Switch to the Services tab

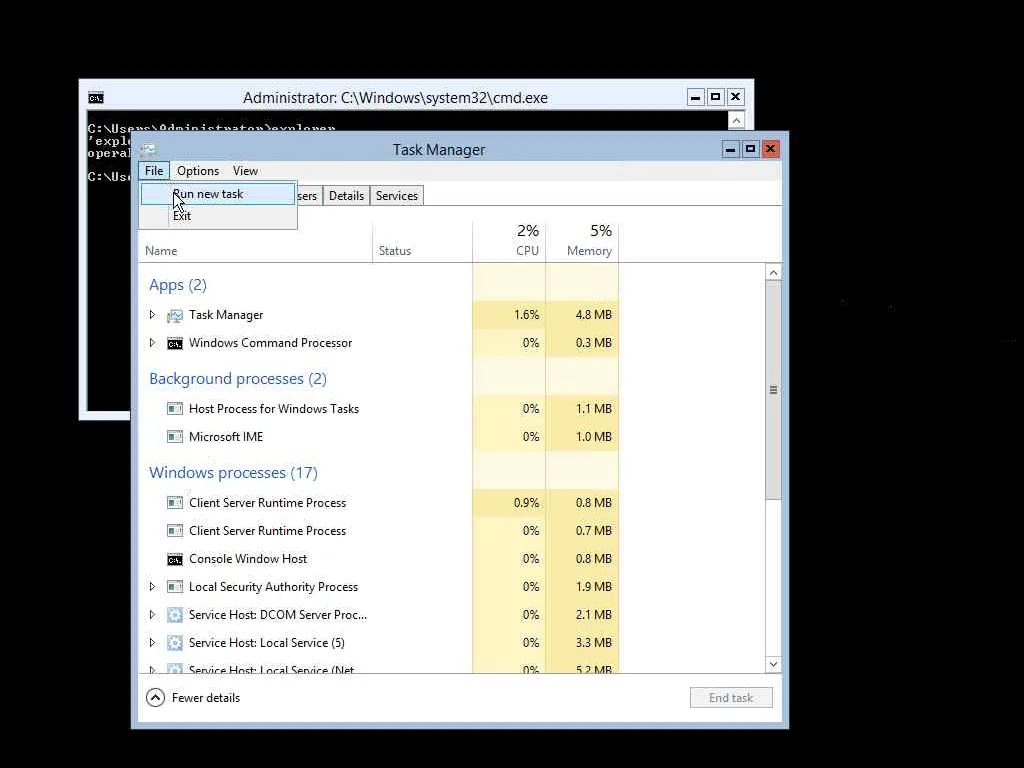click(396, 196)
